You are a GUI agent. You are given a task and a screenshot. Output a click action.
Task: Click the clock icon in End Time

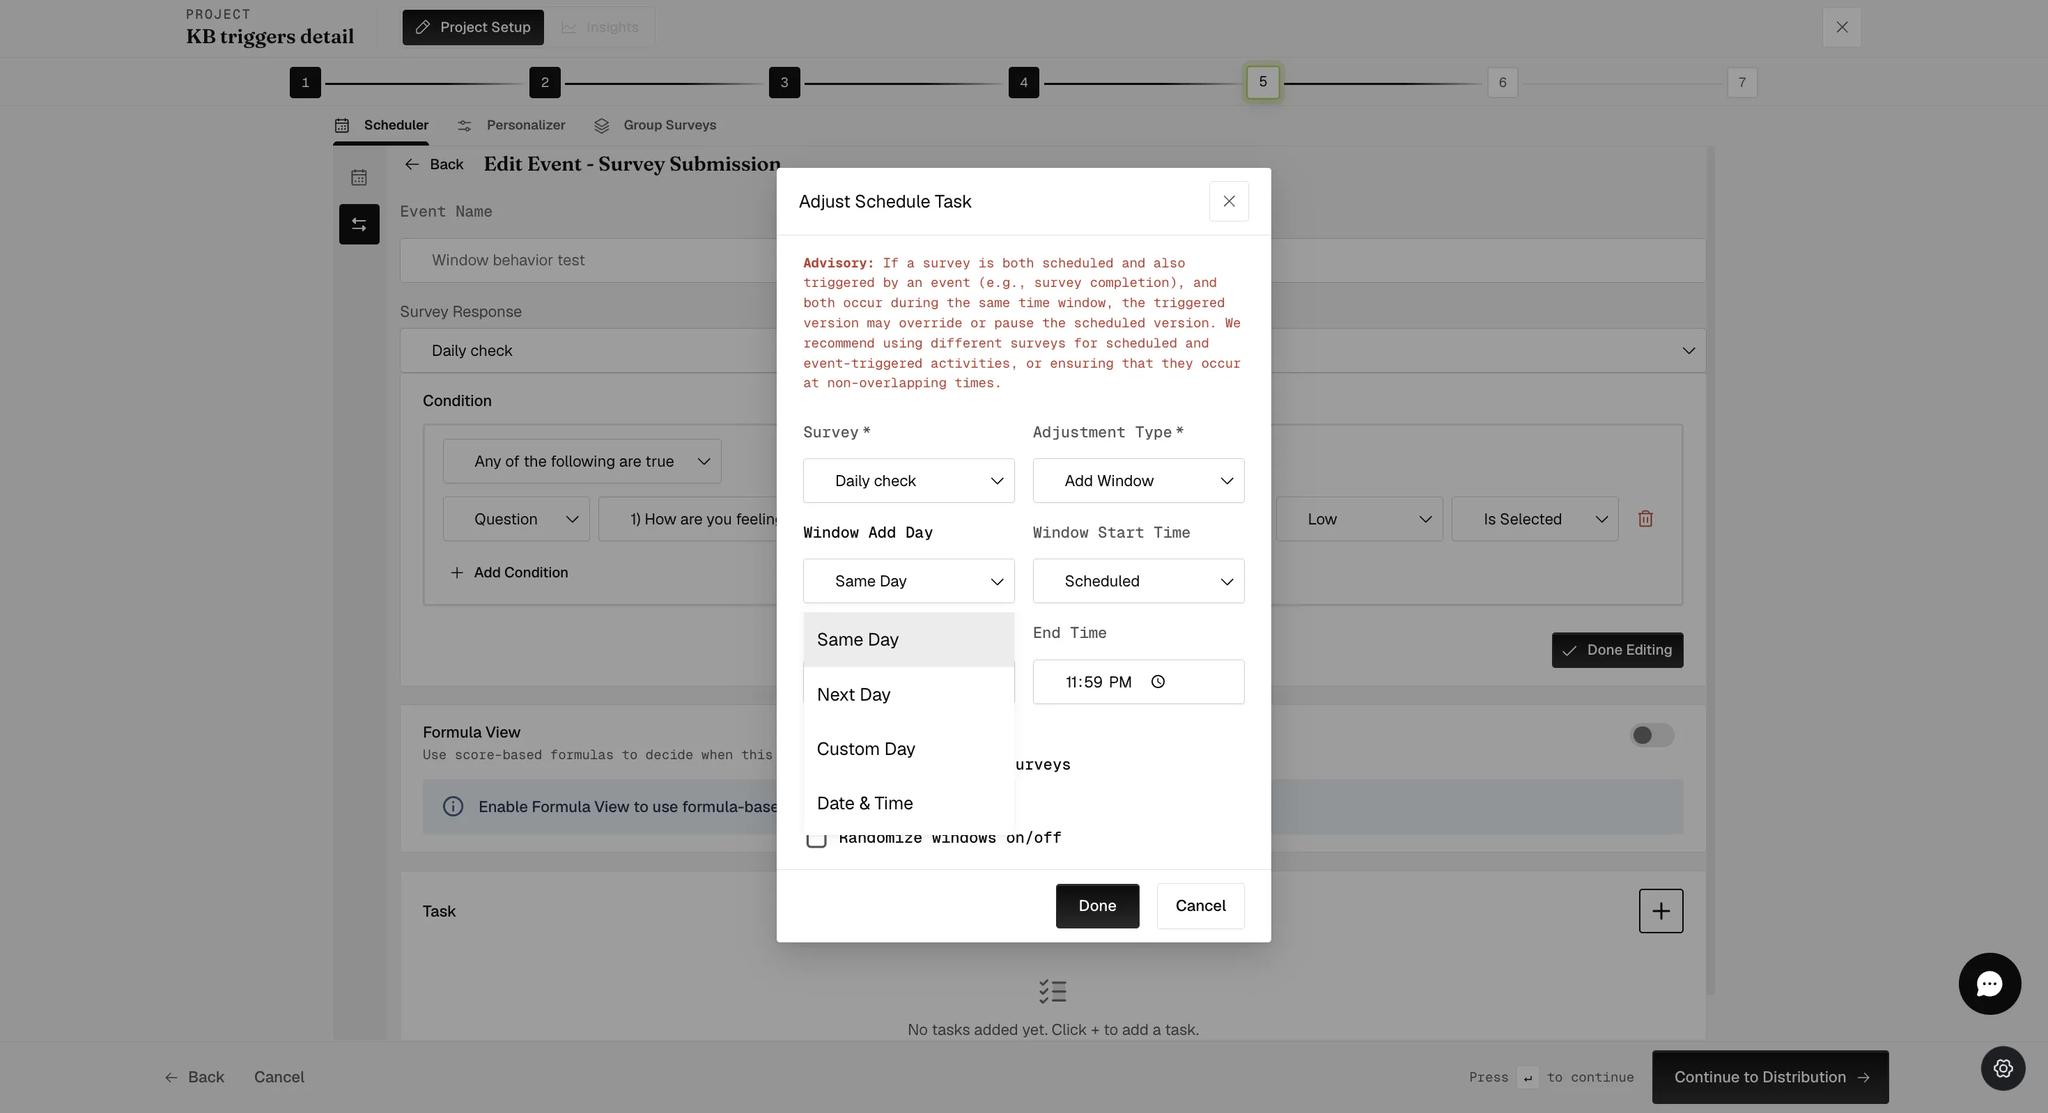[1158, 682]
